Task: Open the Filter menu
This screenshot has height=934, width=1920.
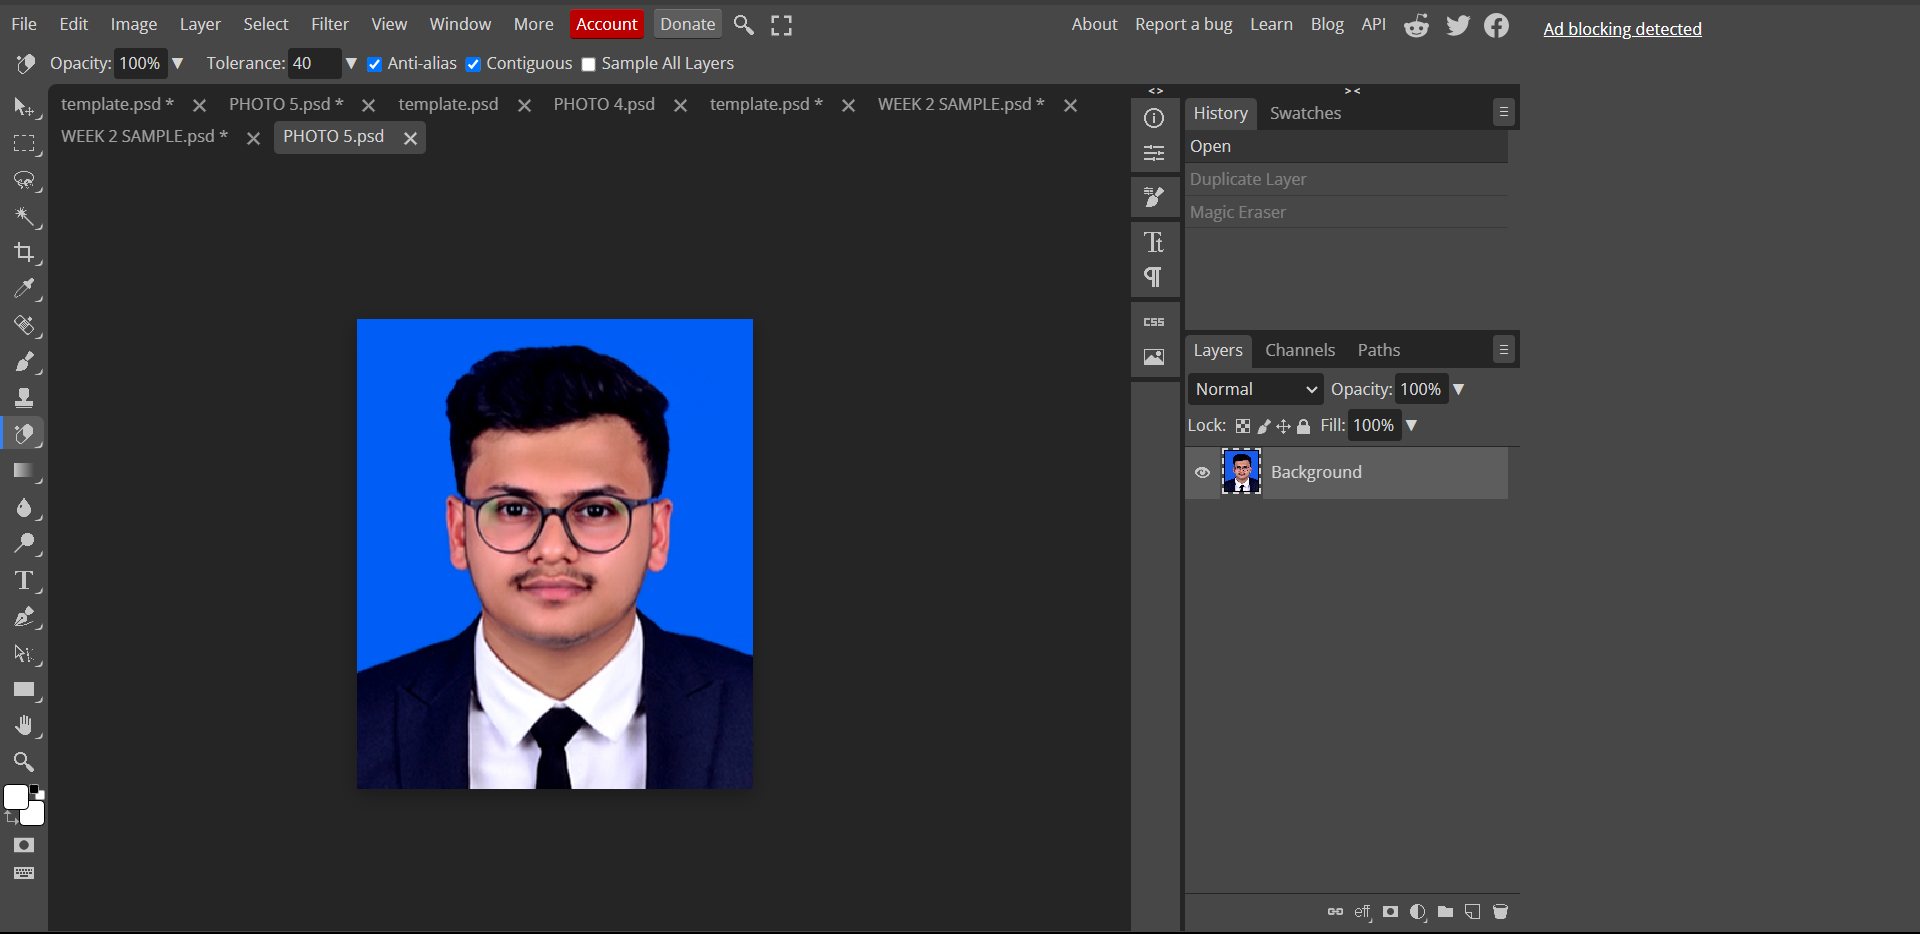Action: (x=329, y=24)
